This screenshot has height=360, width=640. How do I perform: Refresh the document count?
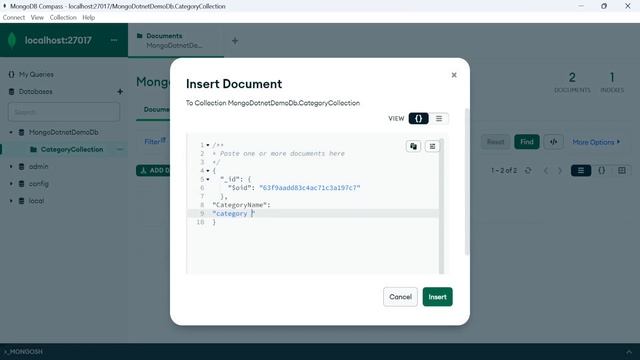(528, 171)
